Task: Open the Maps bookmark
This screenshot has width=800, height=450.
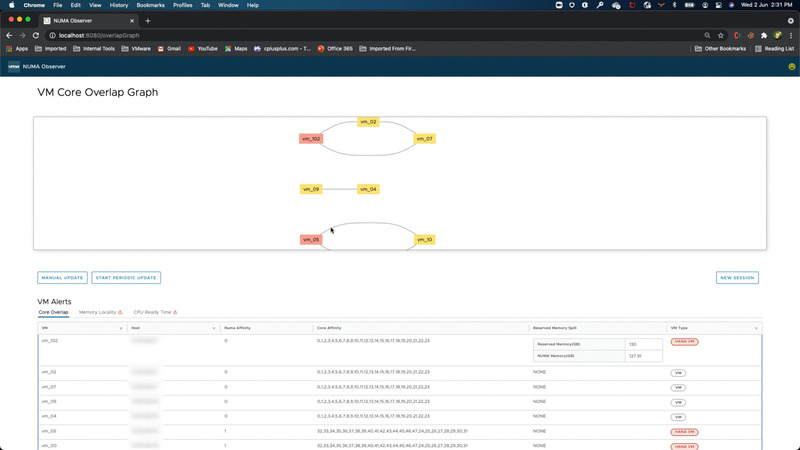Action: [x=236, y=49]
